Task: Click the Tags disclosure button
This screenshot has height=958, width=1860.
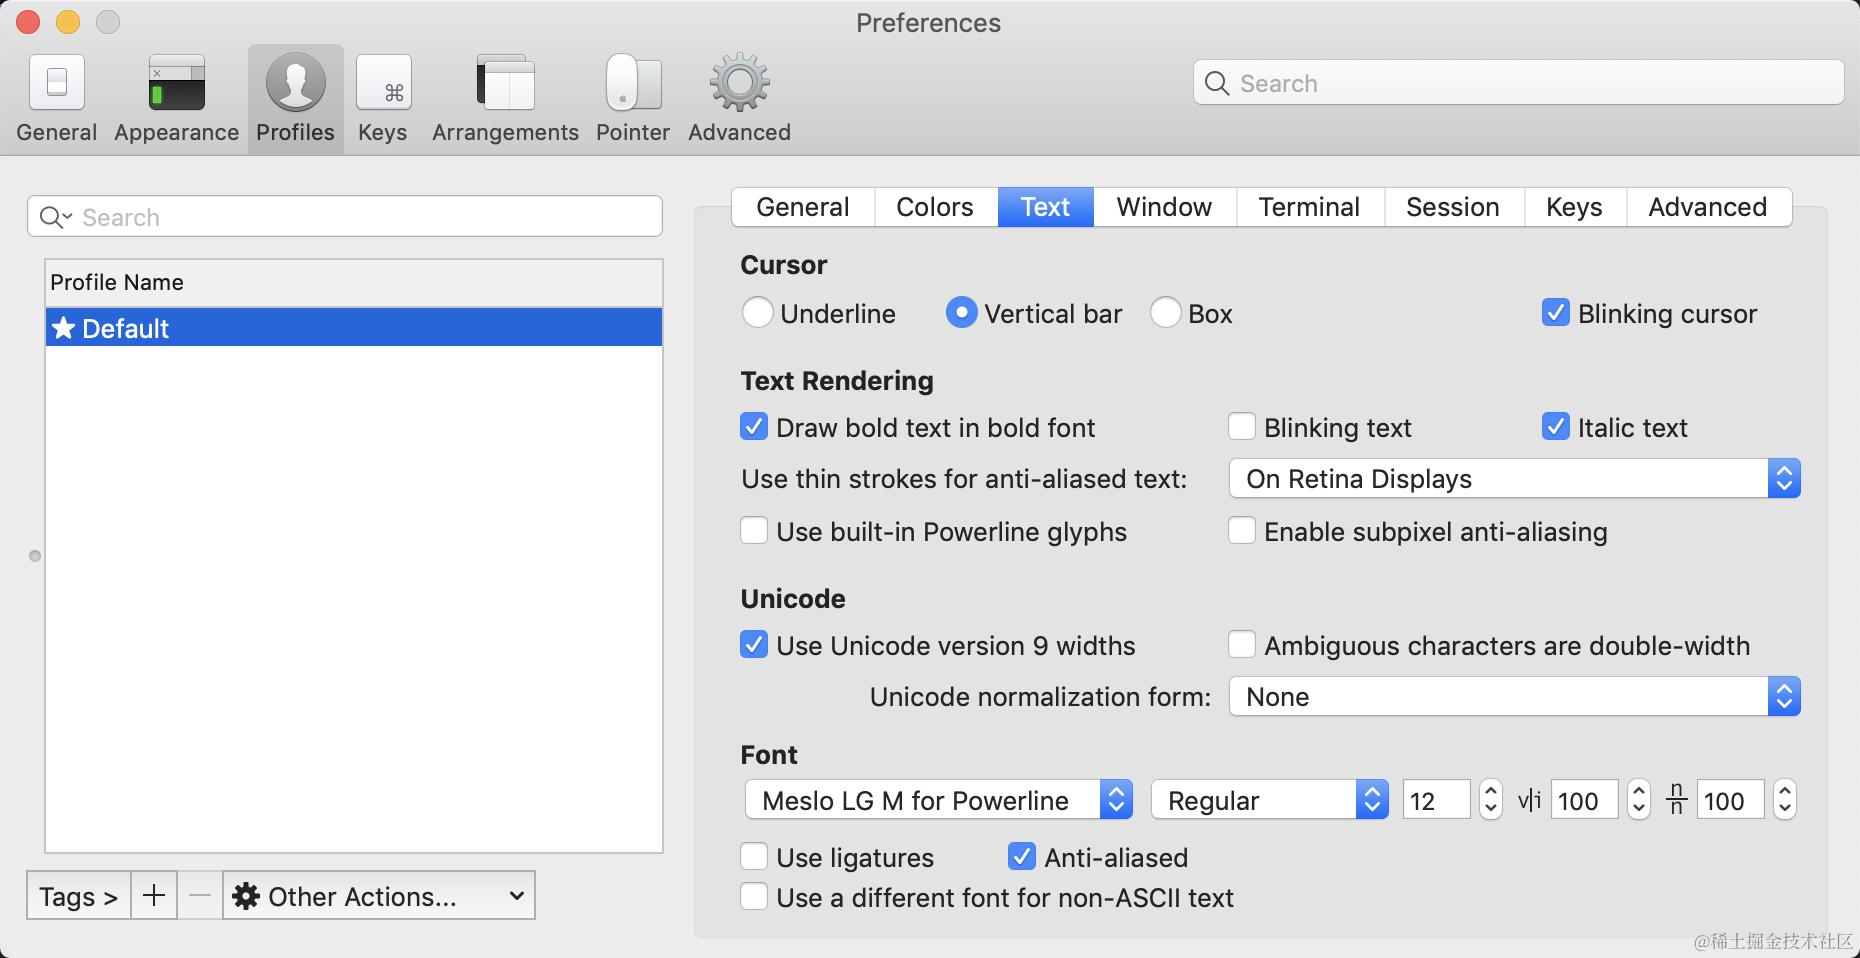Action: coord(77,895)
